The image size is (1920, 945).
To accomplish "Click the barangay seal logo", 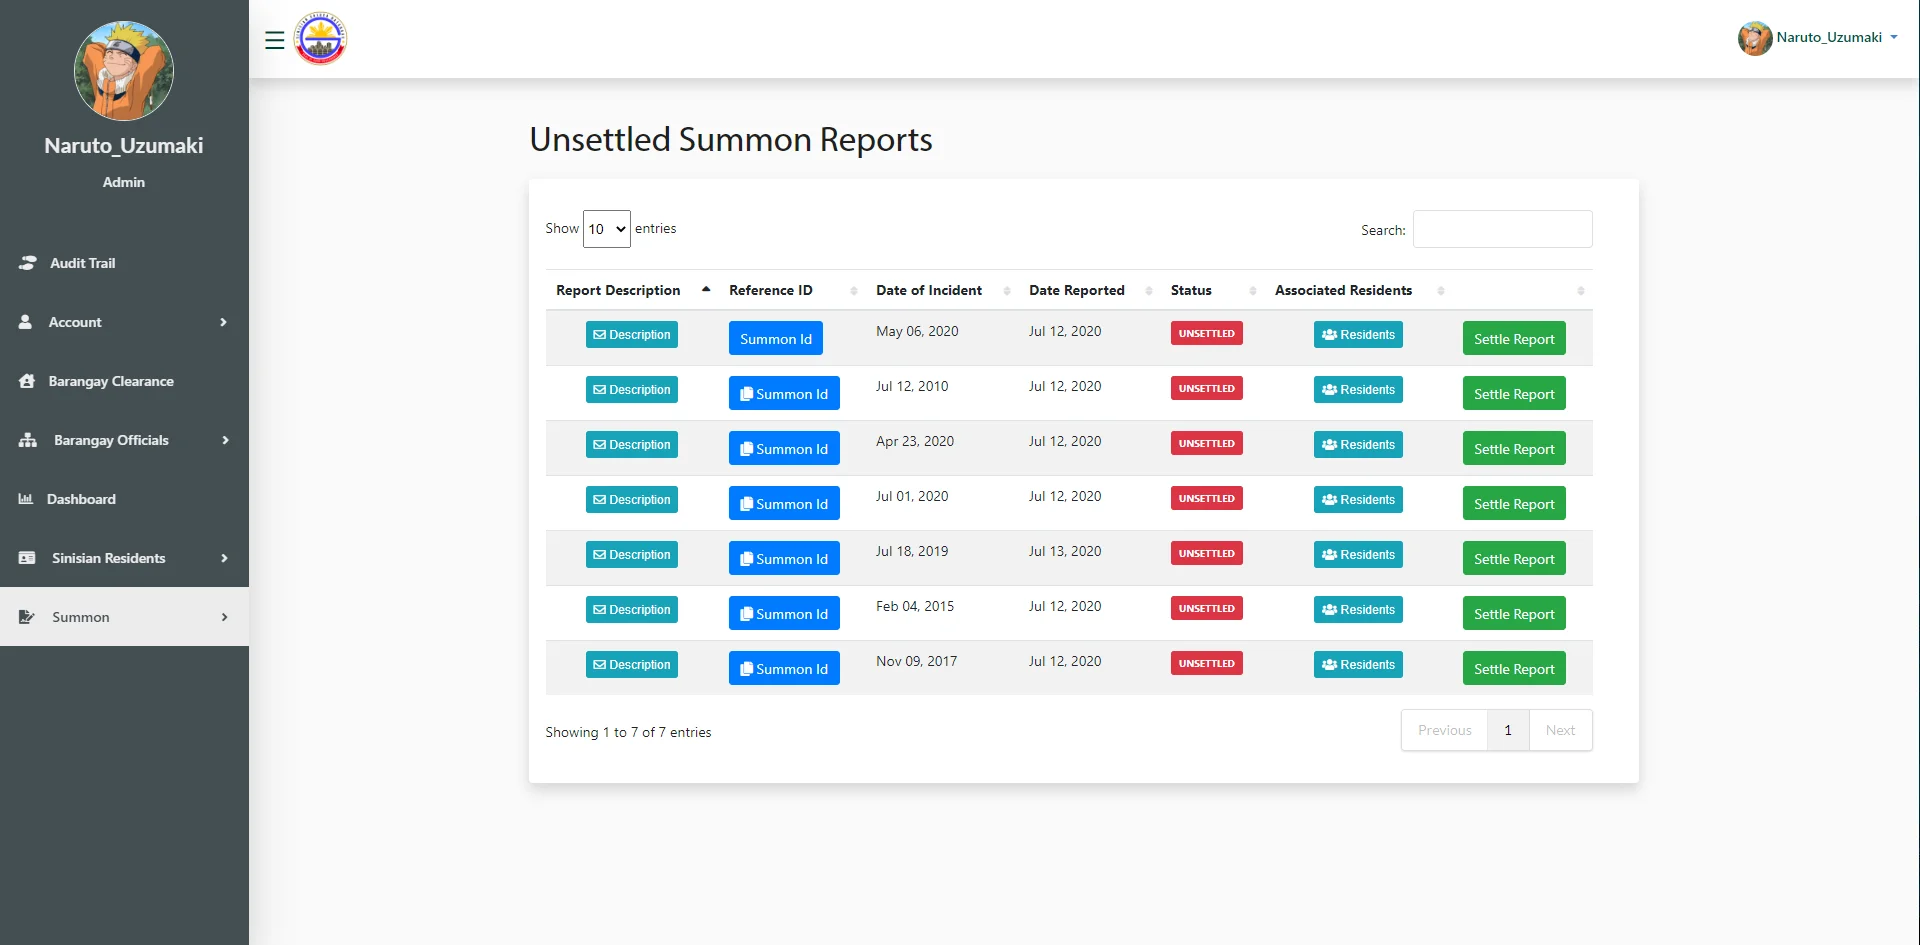I will (320, 39).
